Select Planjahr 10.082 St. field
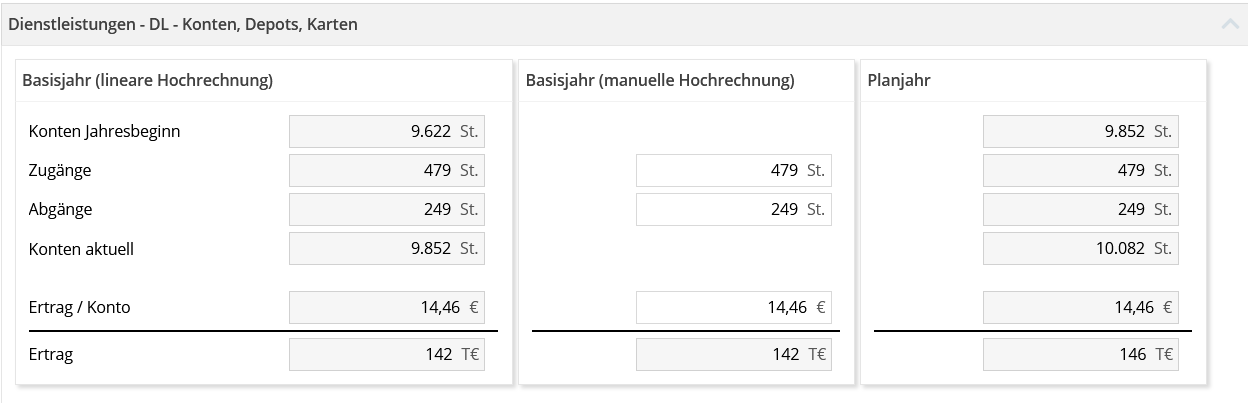The width and height of the screenshot is (1248, 403). coord(1081,248)
